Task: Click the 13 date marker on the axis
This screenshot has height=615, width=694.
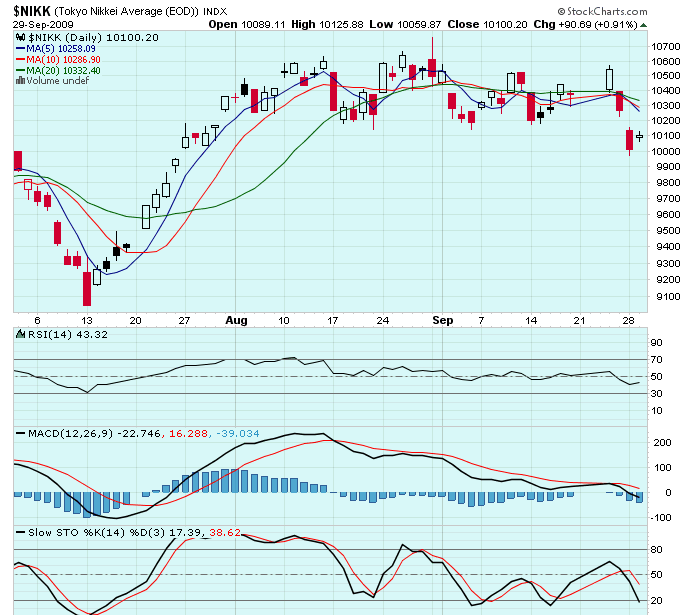Action: click(87, 321)
